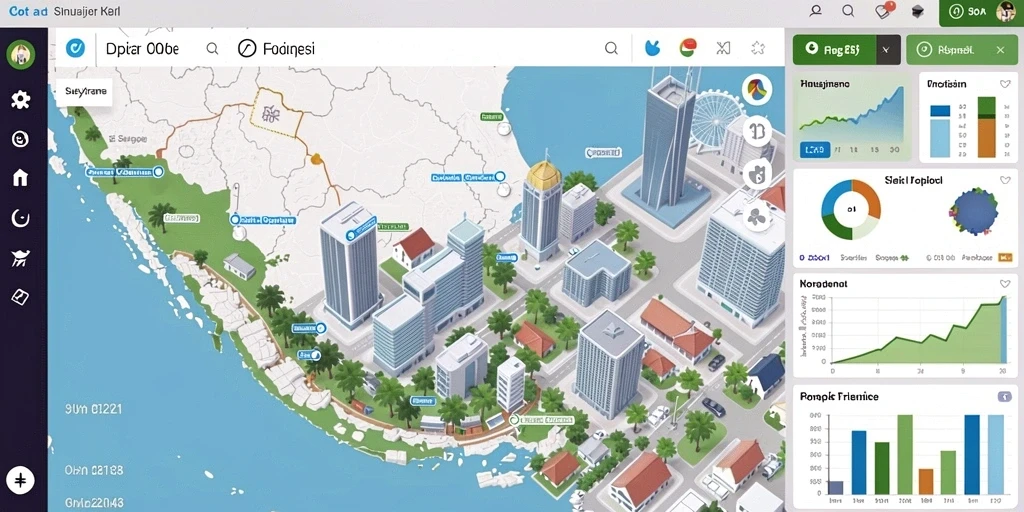
Task: Click the Housjinsno chart title
Action: click(x=825, y=84)
